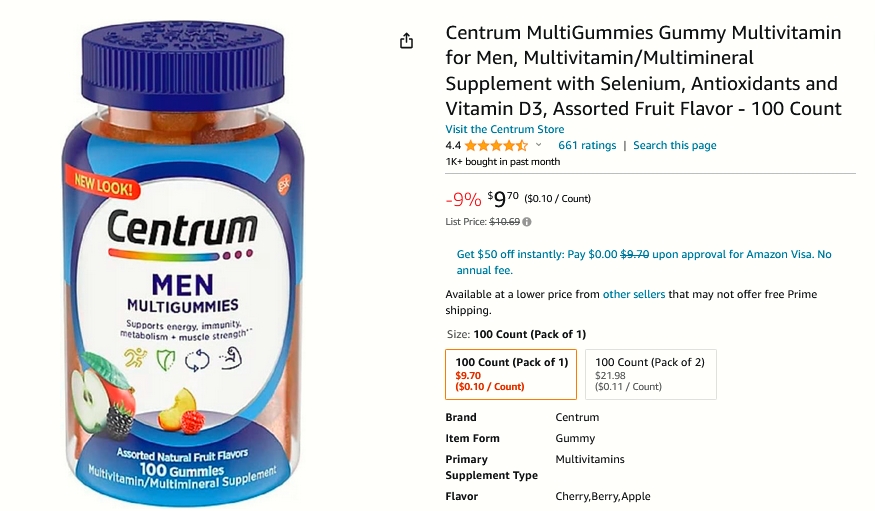Click the New Look! badge on bottle
The height and width of the screenshot is (511, 875).
pyautogui.click(x=103, y=186)
